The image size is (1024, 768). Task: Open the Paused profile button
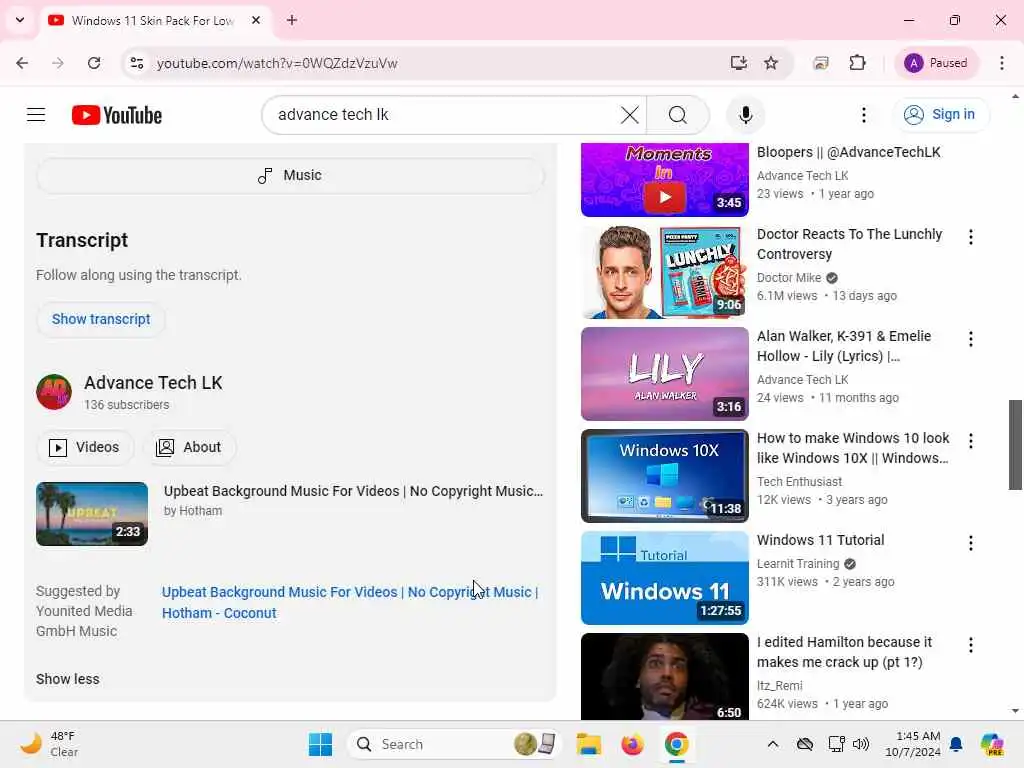click(x=936, y=63)
